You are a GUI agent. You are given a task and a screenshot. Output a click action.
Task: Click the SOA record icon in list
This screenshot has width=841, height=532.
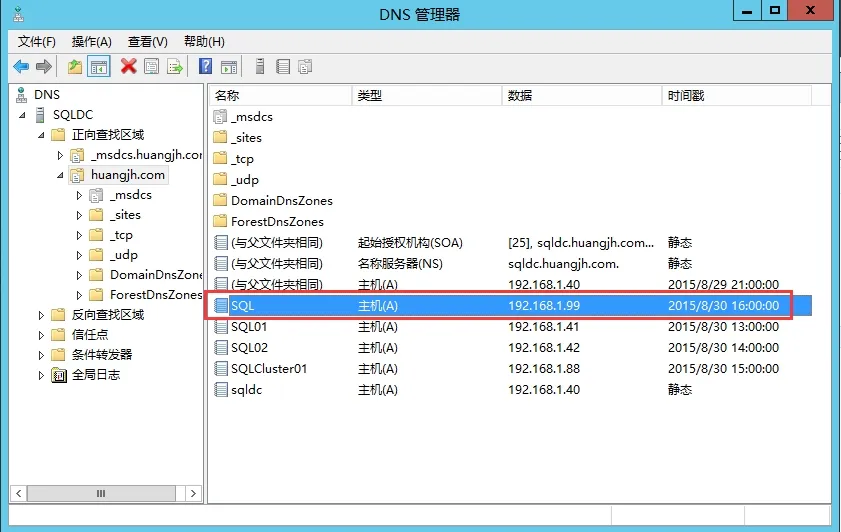point(220,242)
